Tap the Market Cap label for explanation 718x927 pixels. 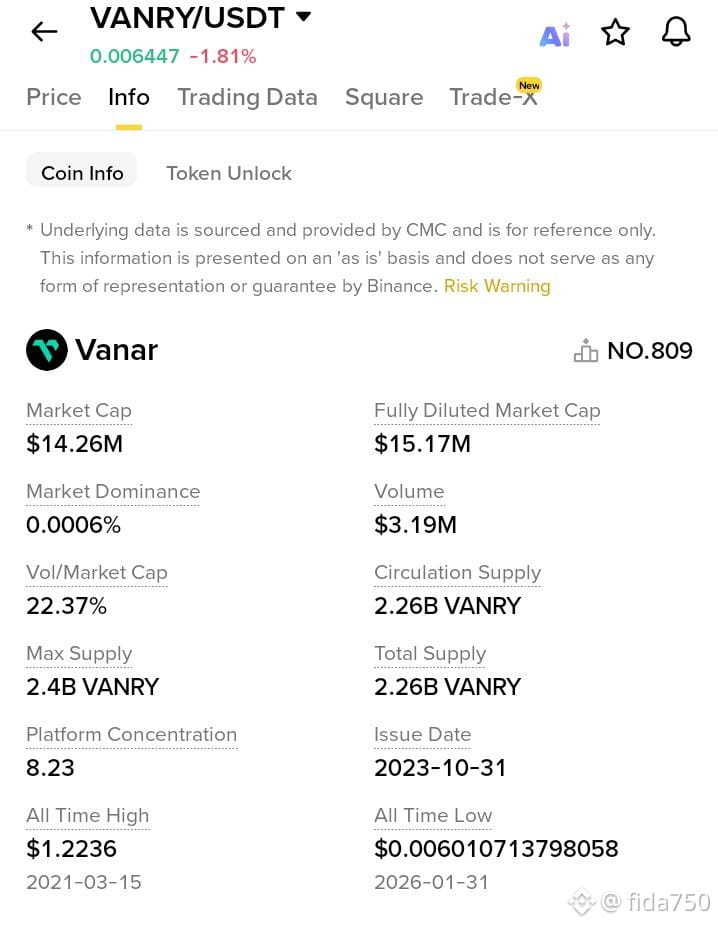79,410
